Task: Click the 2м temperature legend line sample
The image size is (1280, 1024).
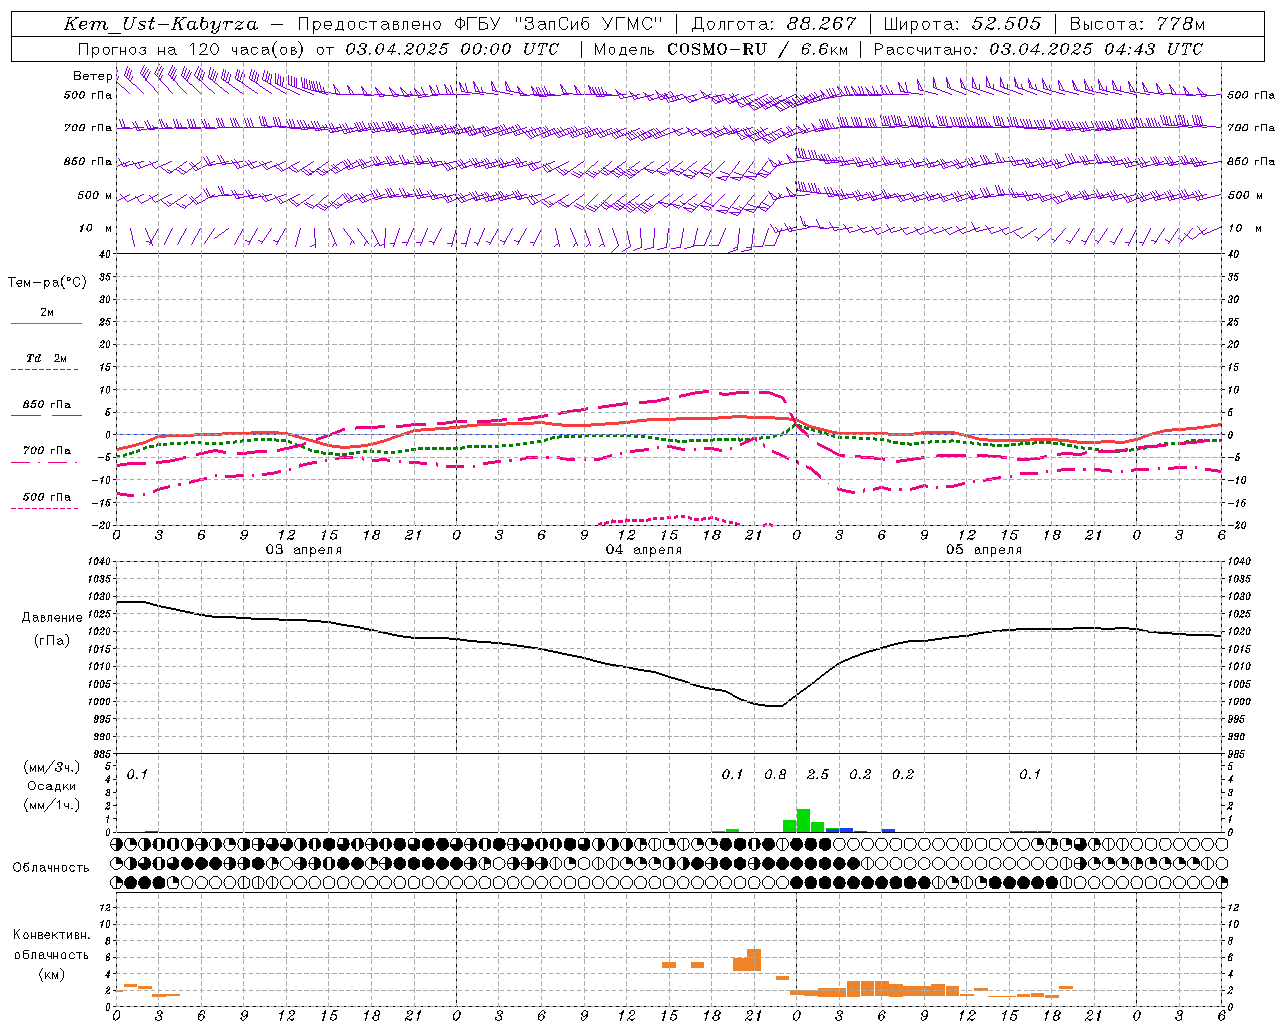Action: coord(46,324)
